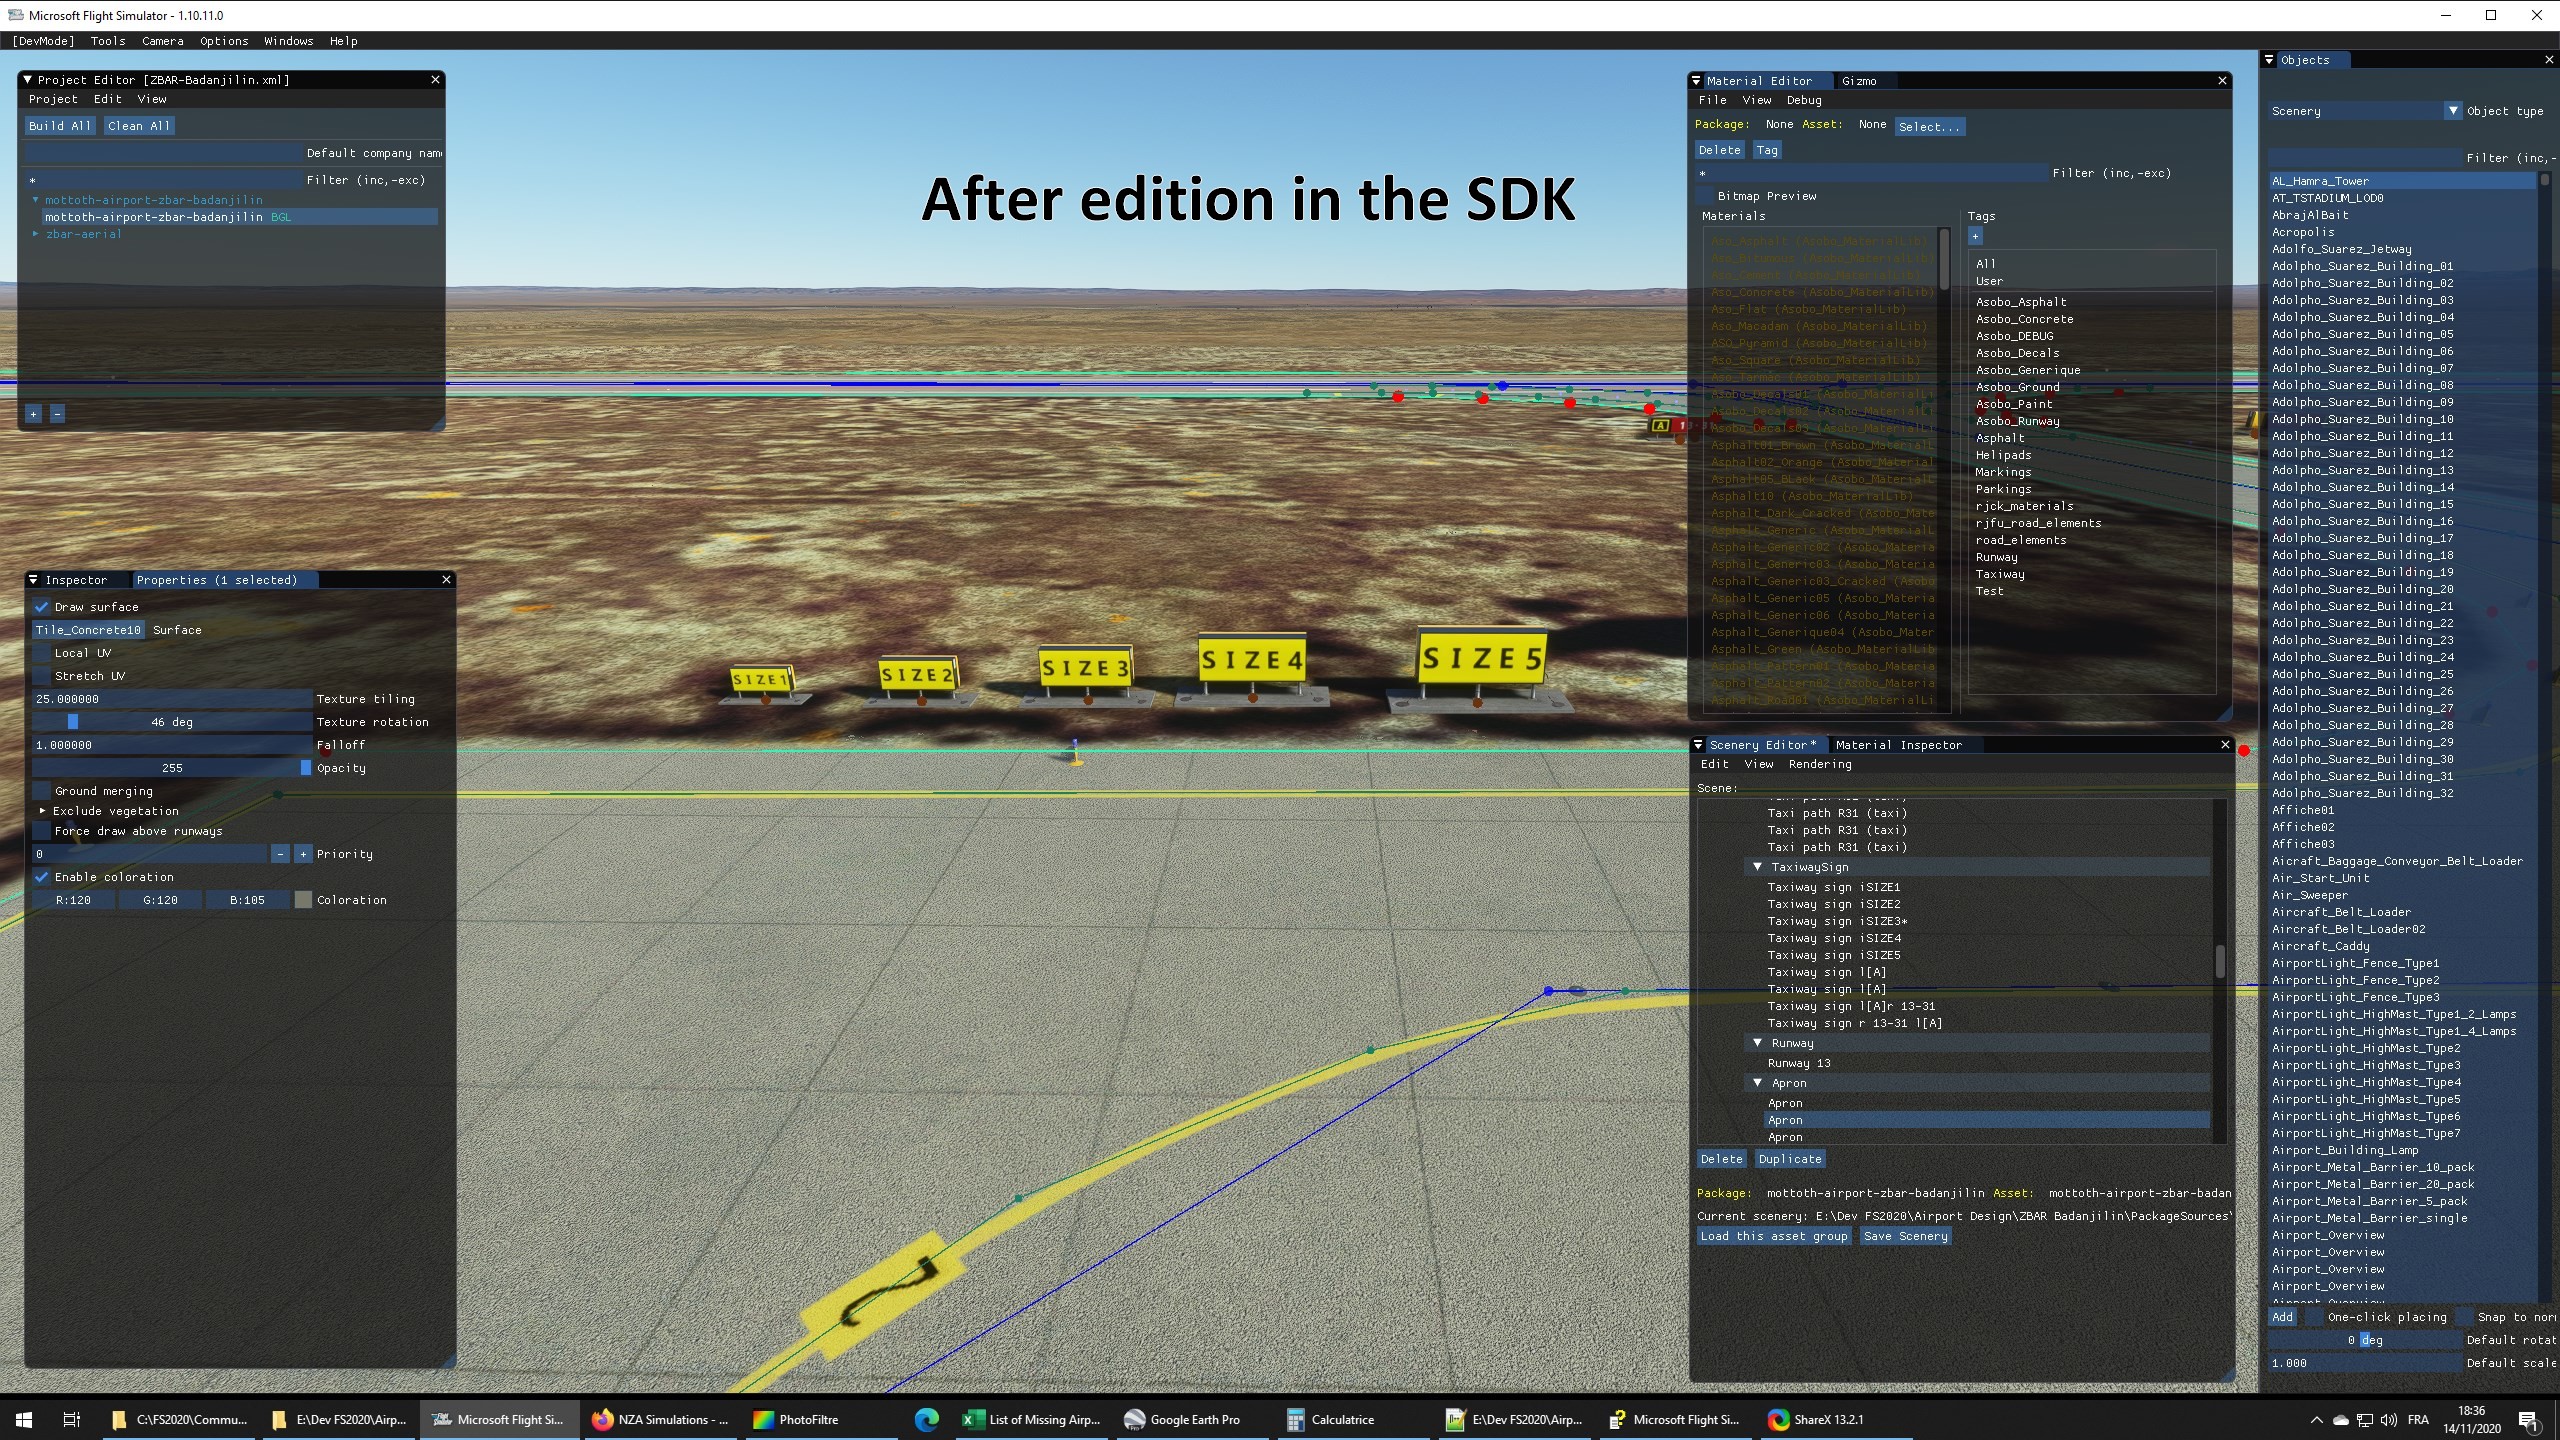This screenshot has height=1440, width=2560.
Task: Expand the zbar-aerial node in Project Editor
Action: click(37, 233)
